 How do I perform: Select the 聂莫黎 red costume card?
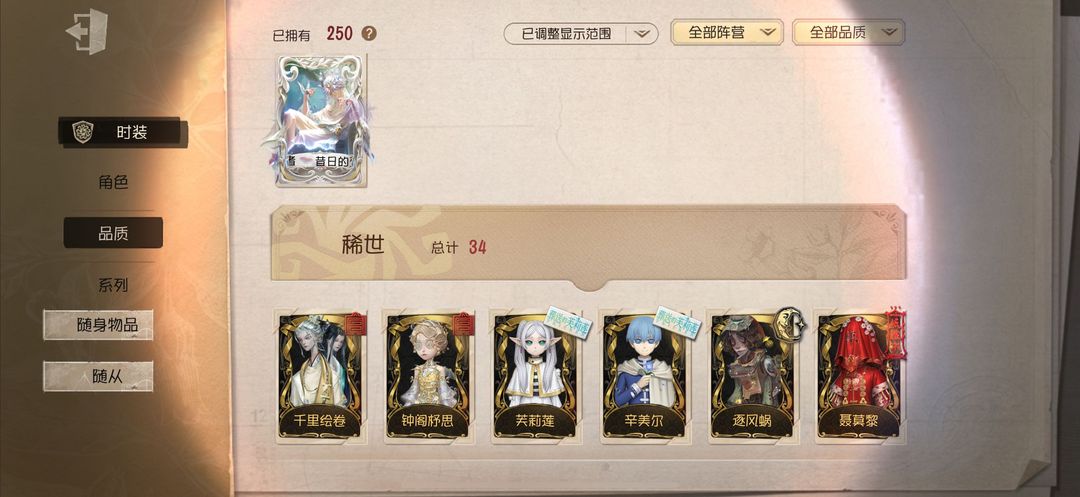tap(858, 377)
